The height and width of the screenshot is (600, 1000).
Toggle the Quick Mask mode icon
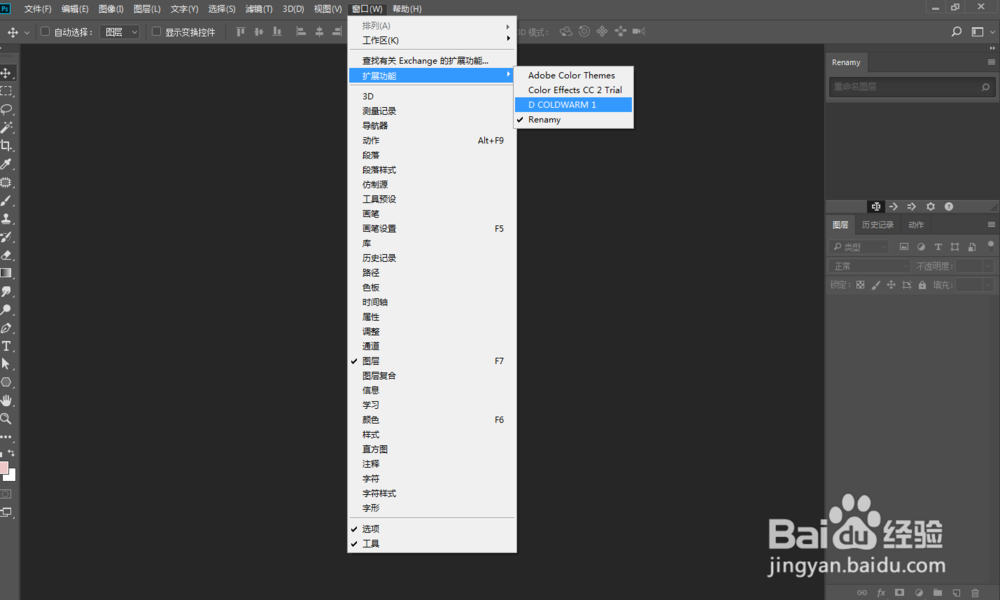pos(6,494)
